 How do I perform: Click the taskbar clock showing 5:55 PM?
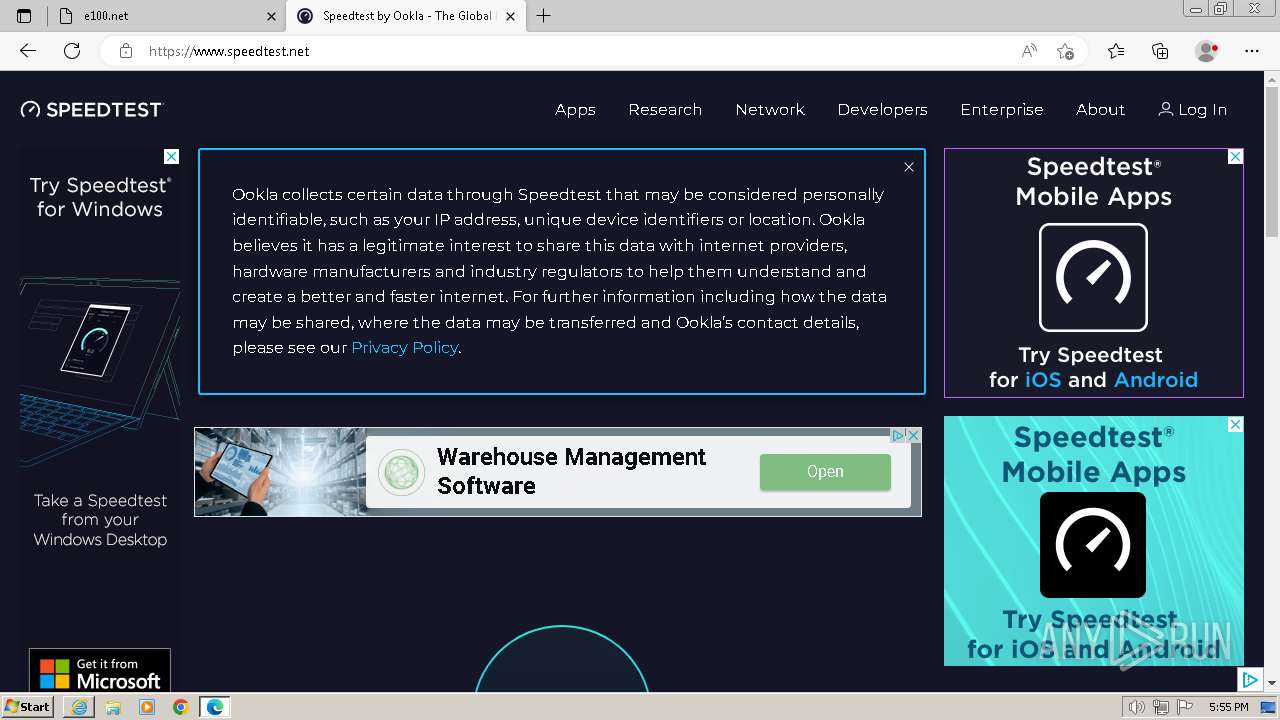(x=1228, y=707)
